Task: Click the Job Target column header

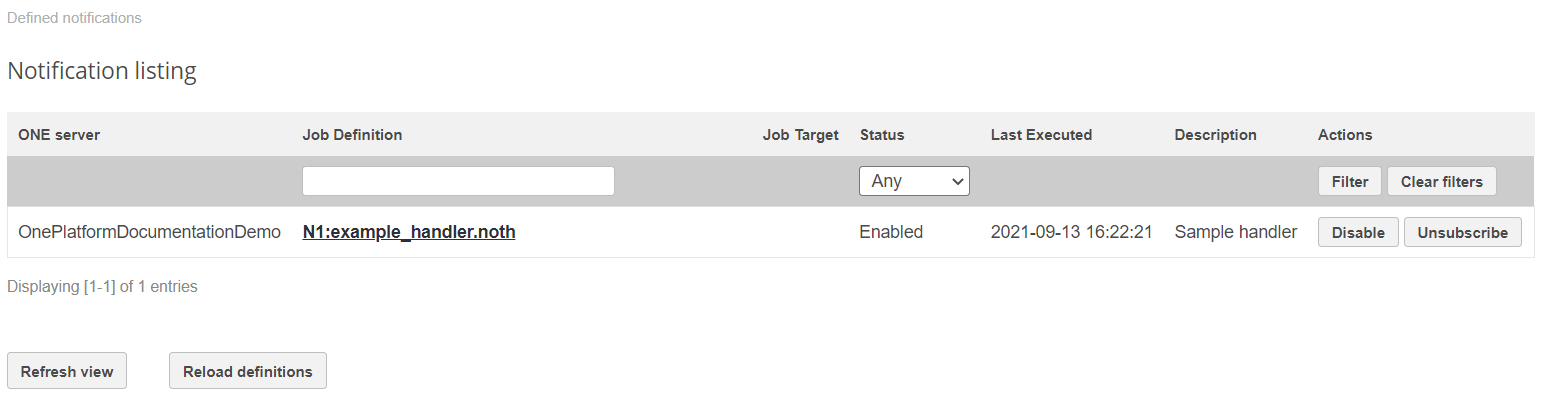Action: 800,135
